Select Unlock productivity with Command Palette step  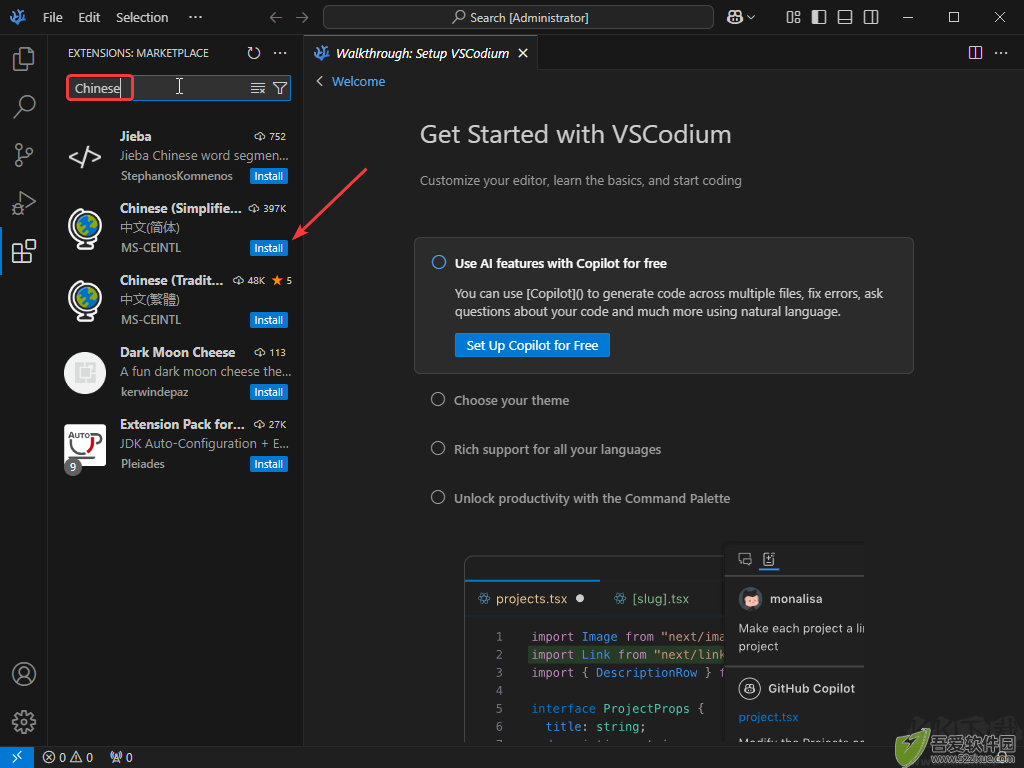pos(592,498)
